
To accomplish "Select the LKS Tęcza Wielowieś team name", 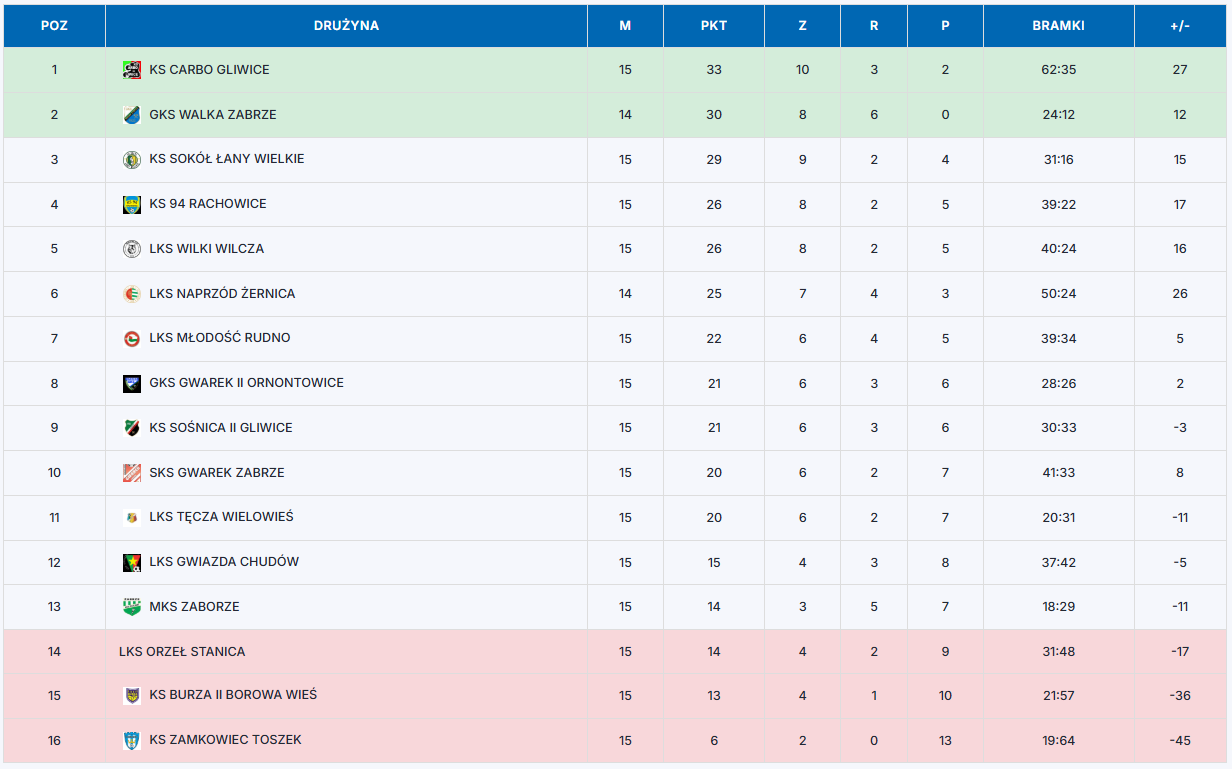I will 221,517.
